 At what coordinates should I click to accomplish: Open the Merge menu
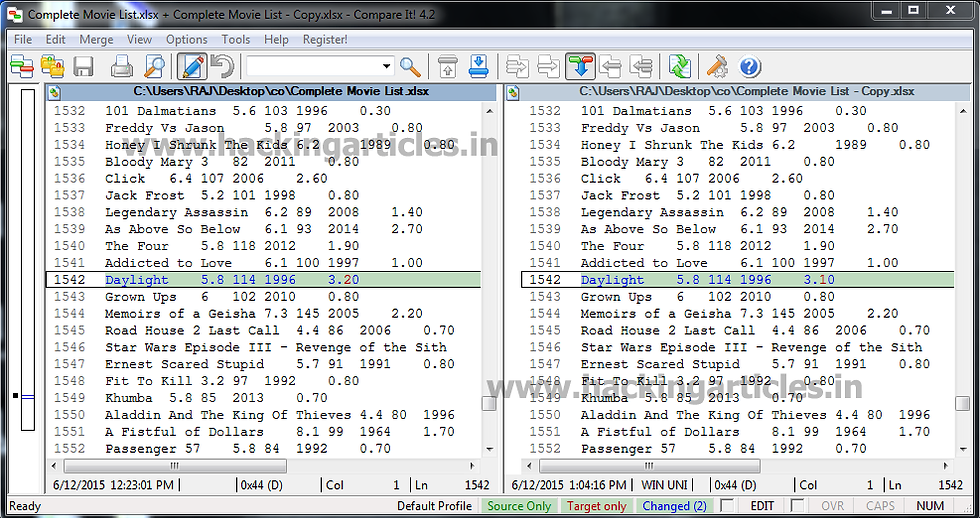(96, 39)
